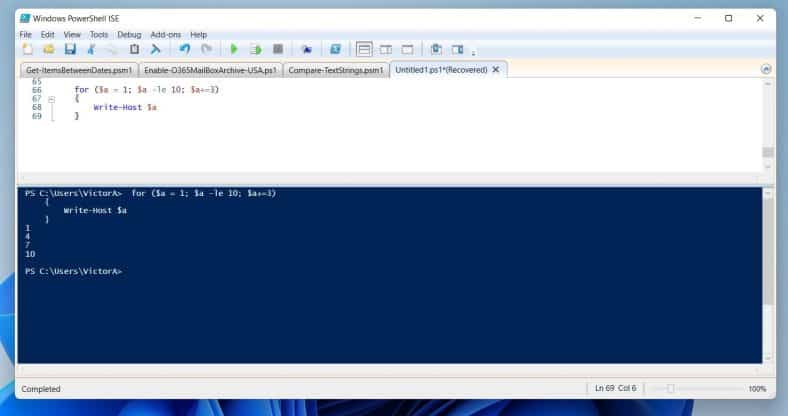Click line number 68 in the gutter
Viewport: 788px width, 416px height.
37,108
